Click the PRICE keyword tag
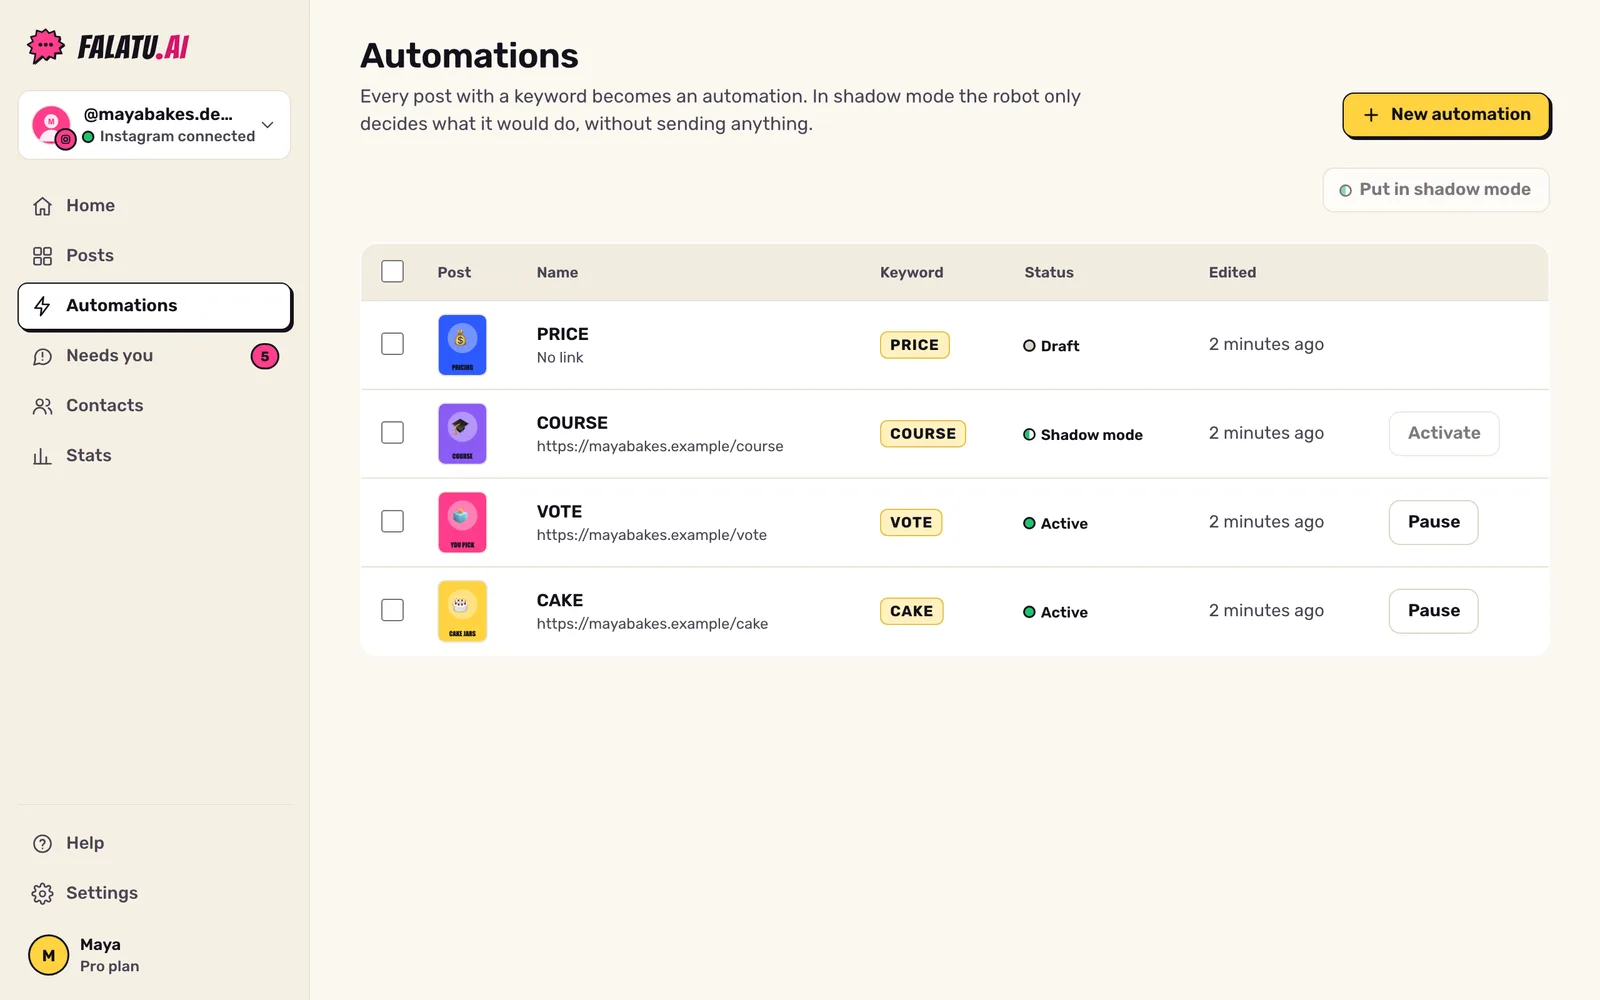This screenshot has height=1000, width=1600. pyautogui.click(x=914, y=345)
